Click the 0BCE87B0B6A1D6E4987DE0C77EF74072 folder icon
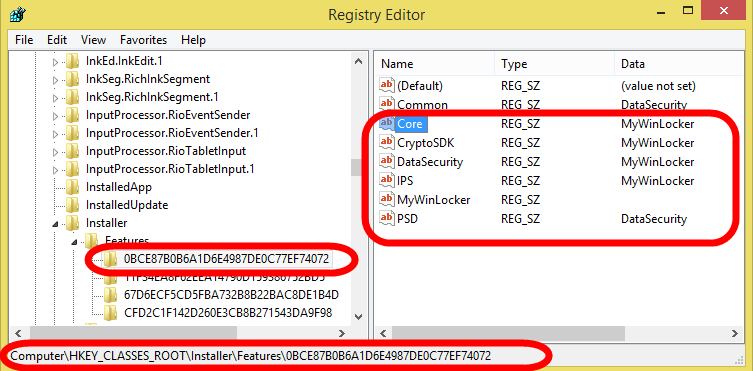This screenshot has height=371, width=753. tap(110, 259)
